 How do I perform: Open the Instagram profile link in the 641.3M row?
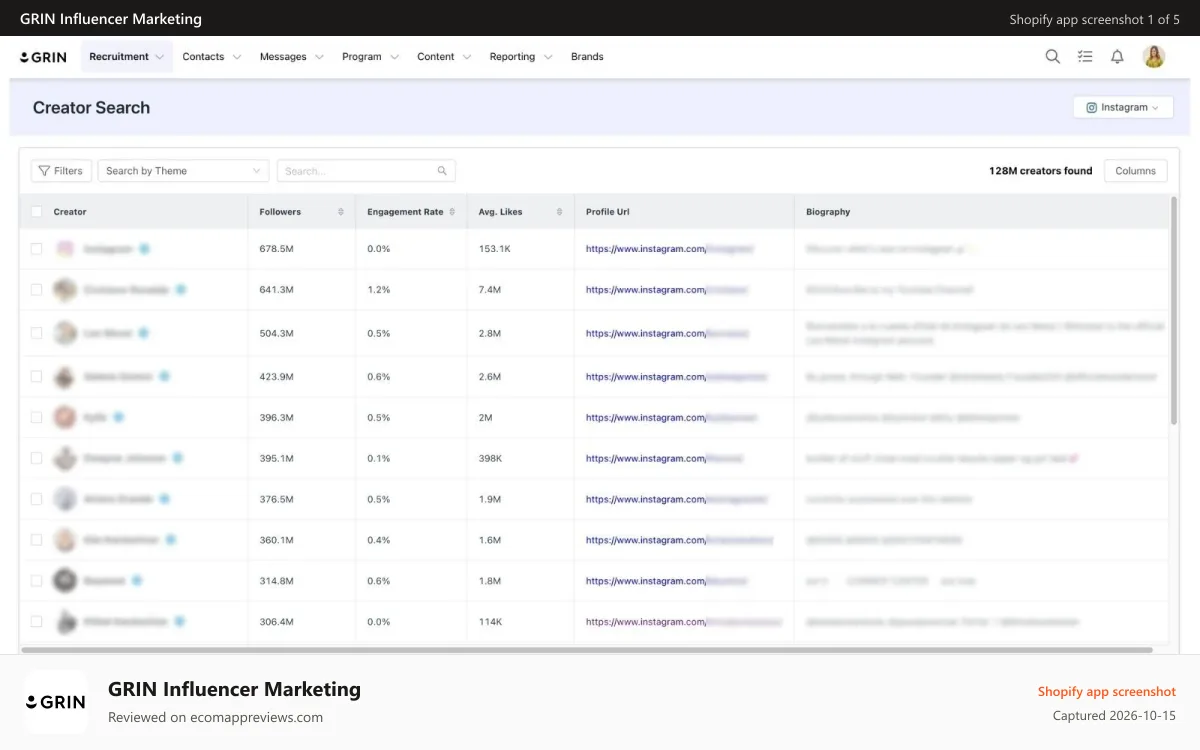(x=667, y=290)
